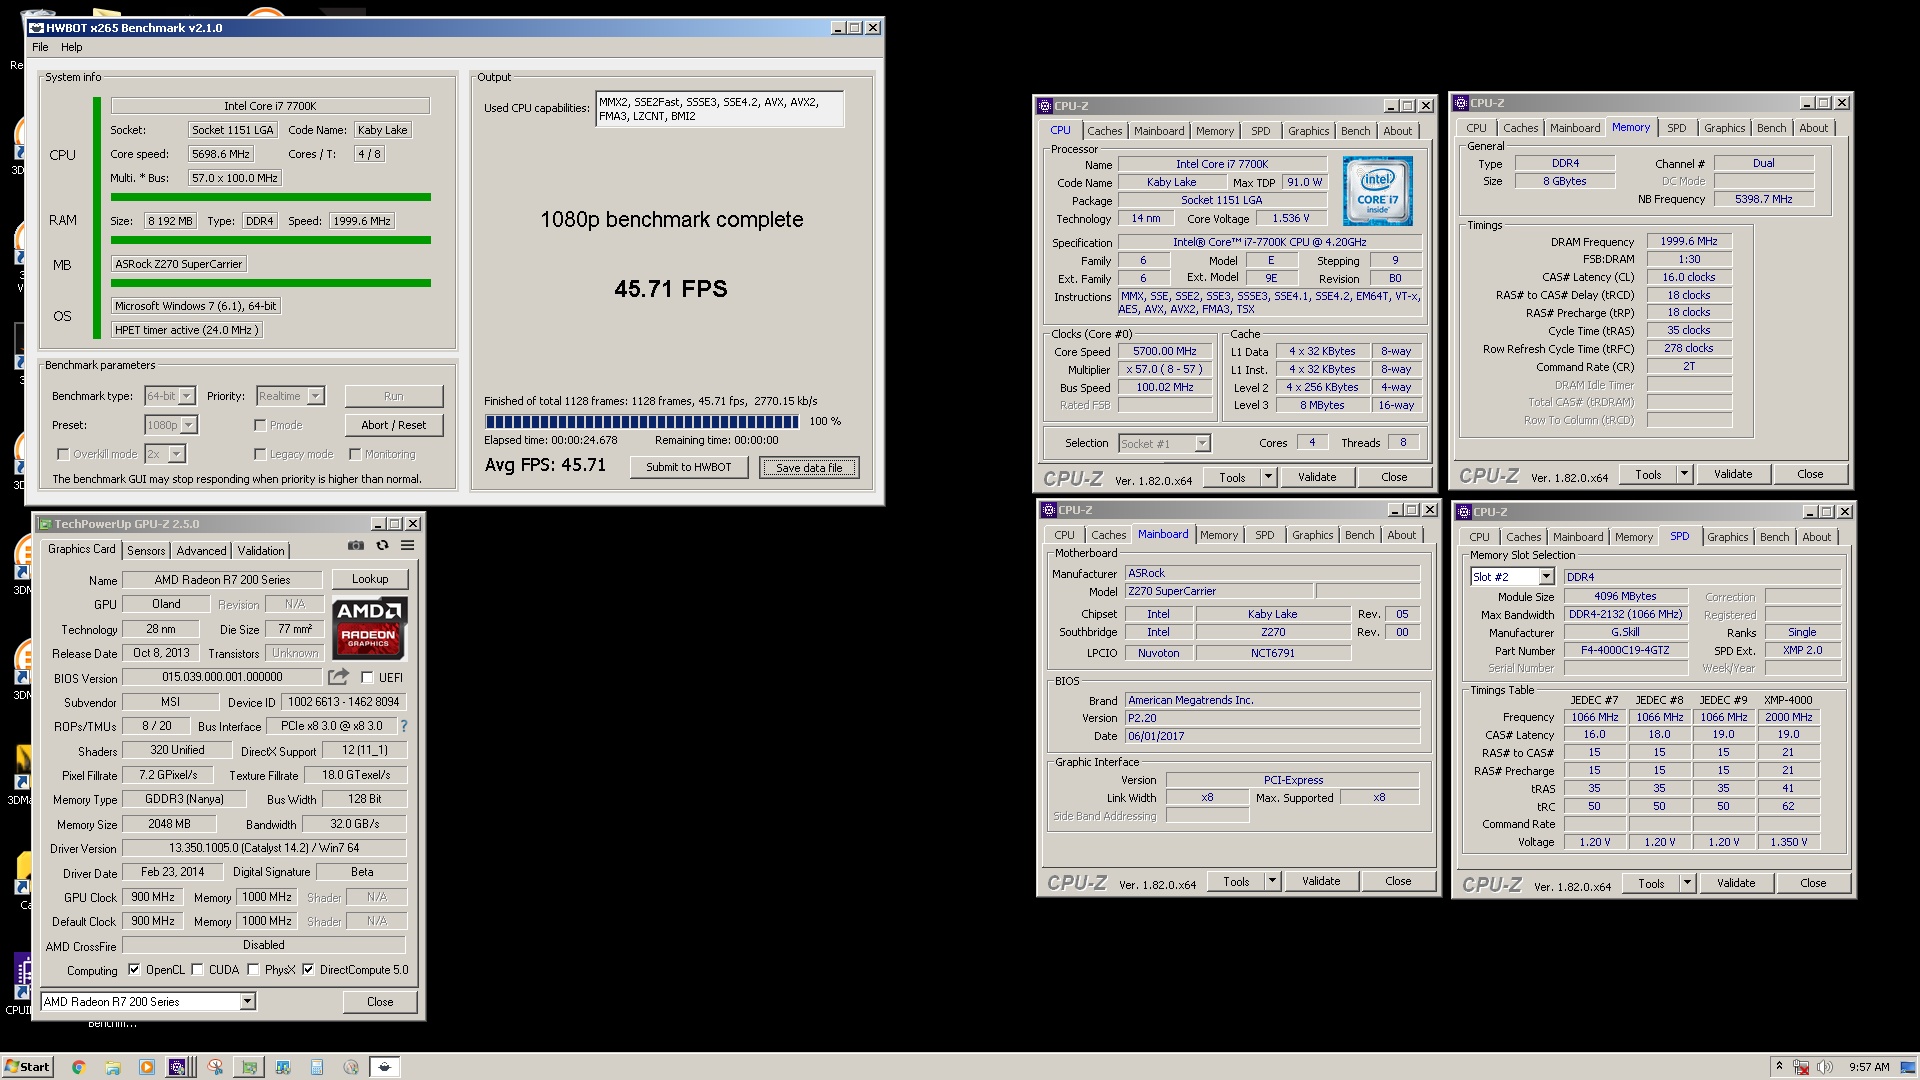Expand Tools dropdown arrow in CPU-Z Memory window
The width and height of the screenshot is (1920, 1080).
[1684, 474]
